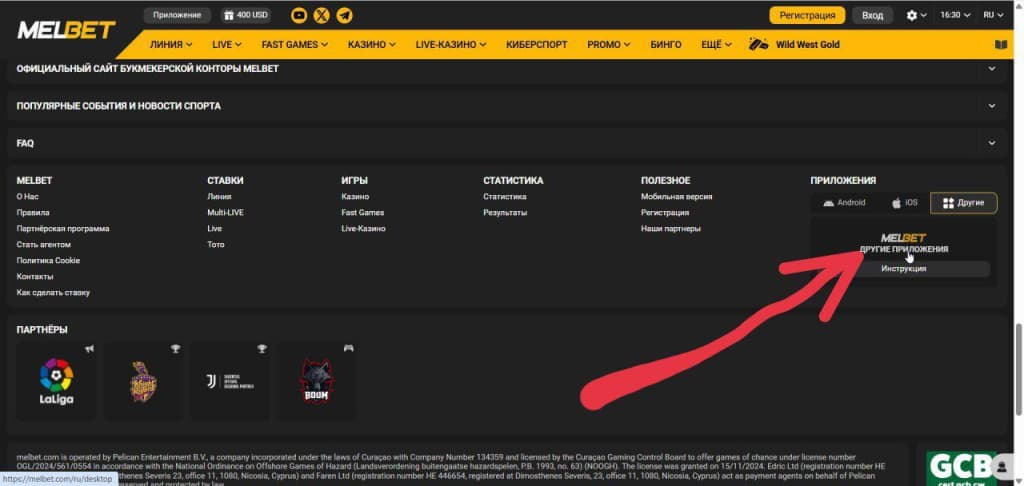Open the Стать агентом link
This screenshot has width=1024, height=486.
pyautogui.click(x=43, y=245)
